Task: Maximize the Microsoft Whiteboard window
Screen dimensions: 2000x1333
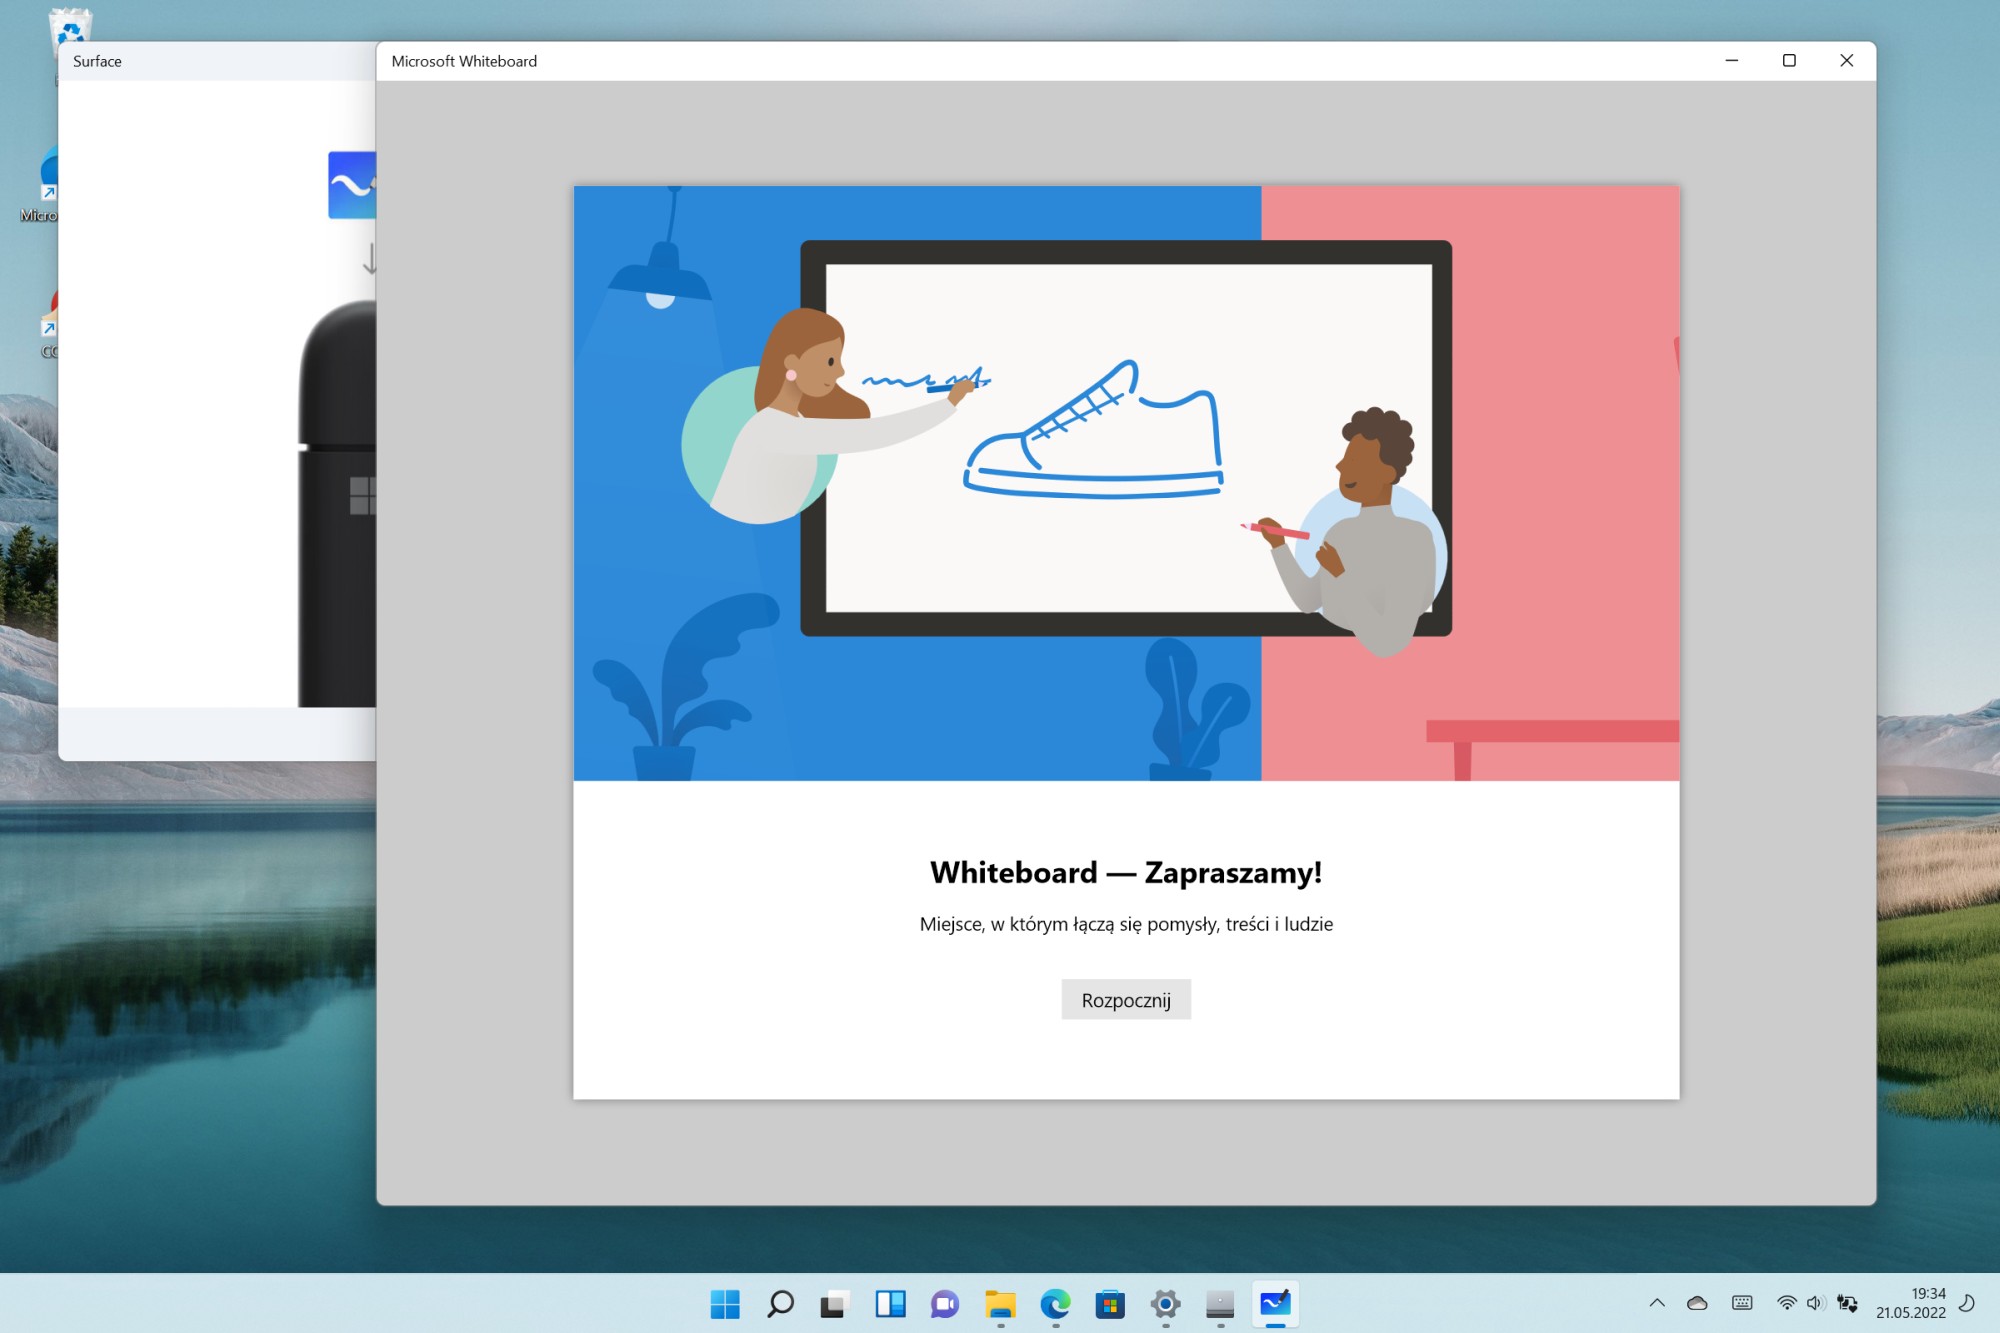Action: coord(1789,61)
